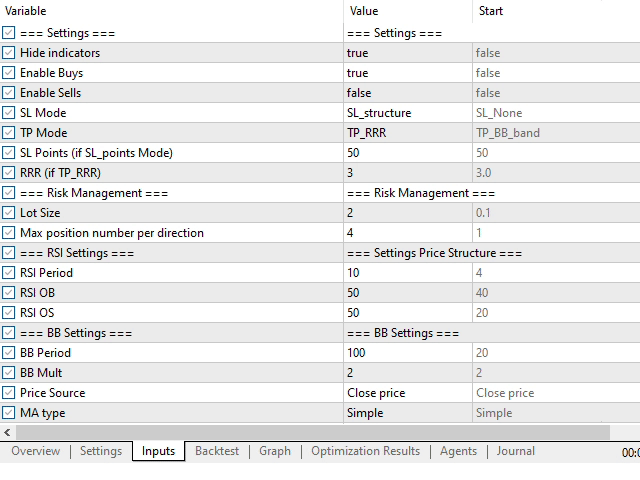Switch to the Settings tab
This screenshot has width=640, height=480.
[101, 451]
